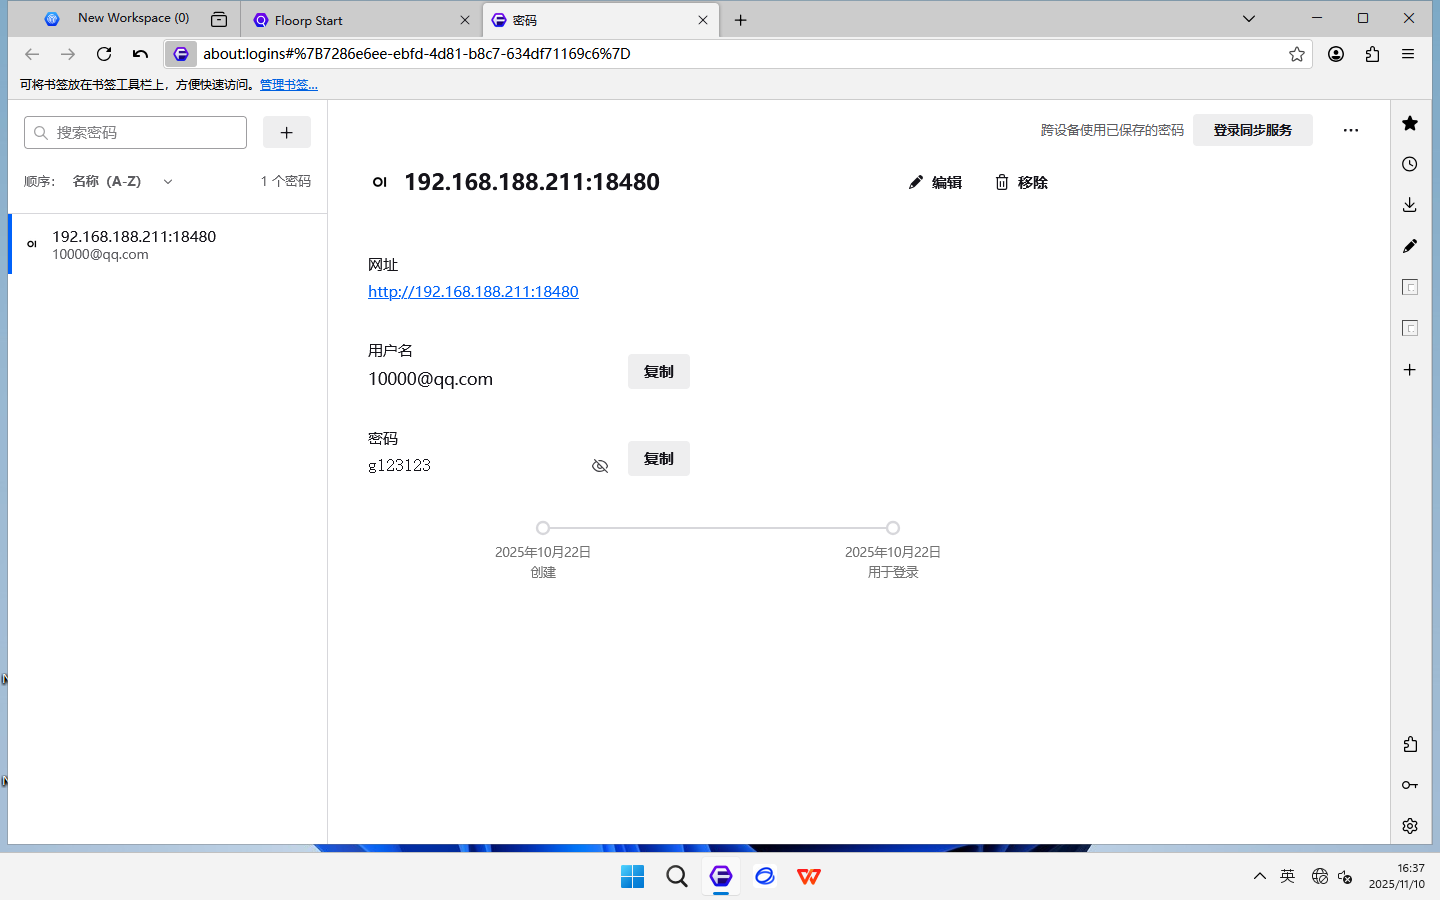Image resolution: width=1440 pixels, height=900 pixels.
Task: Add new sidebar panel with plus icon
Action: pos(1410,370)
